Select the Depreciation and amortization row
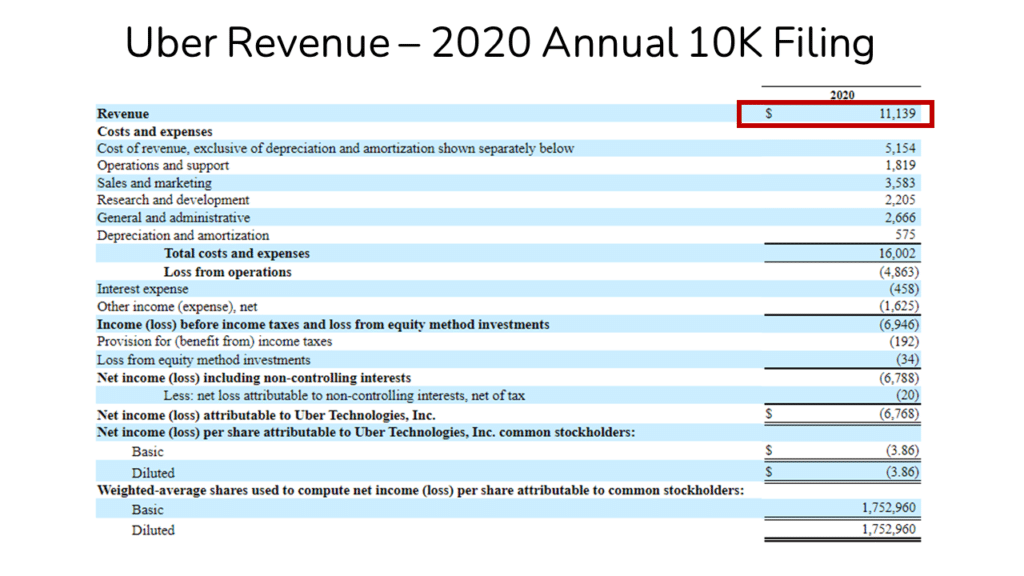This screenshot has height=576, width=1024. tap(182, 235)
